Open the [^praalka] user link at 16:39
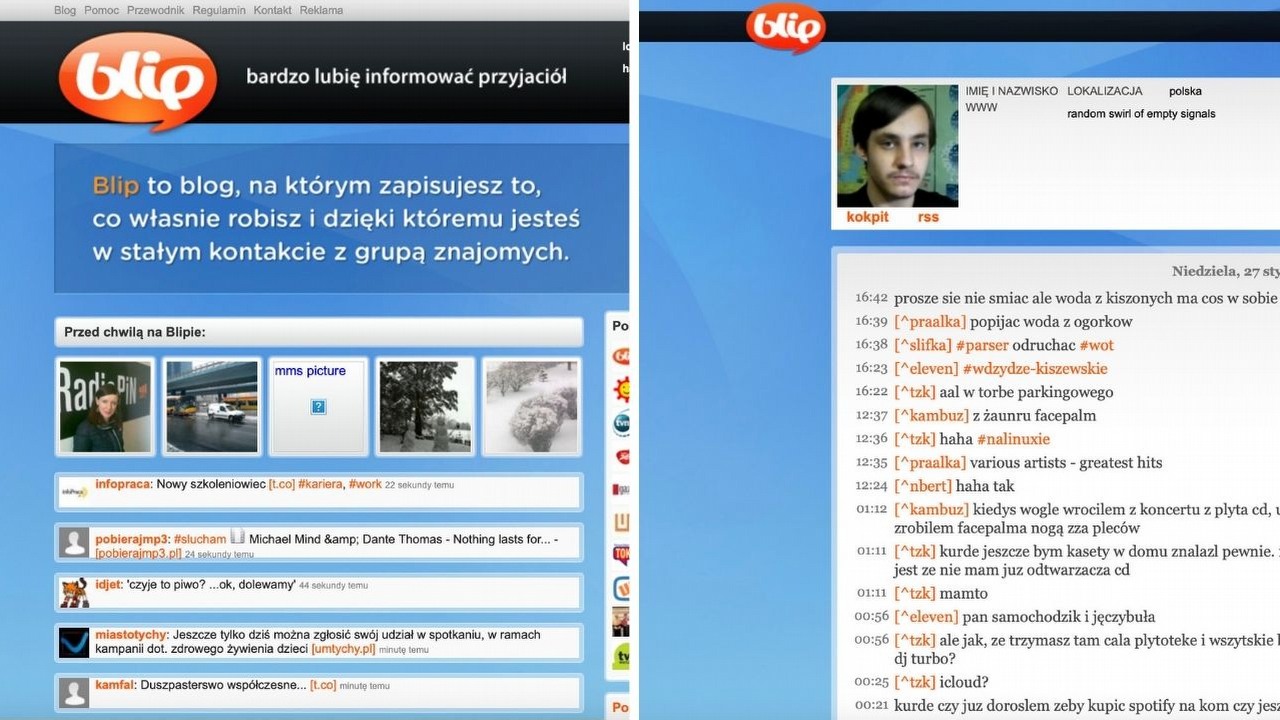Viewport: 1280px width, 720px height. pos(930,322)
